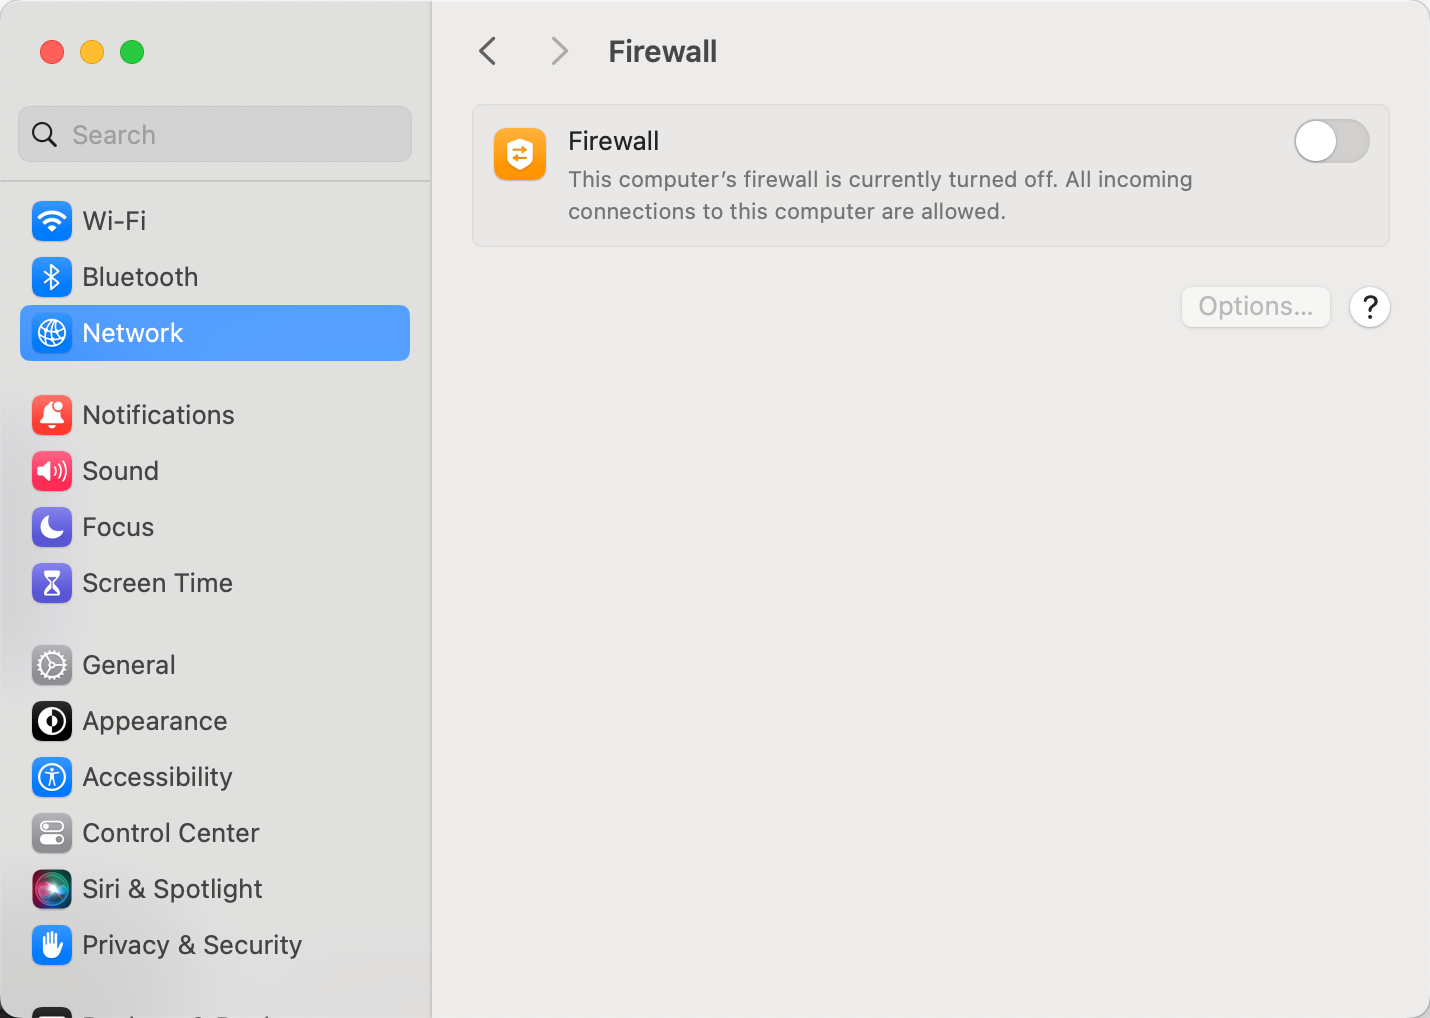Open Siri & Spotlight settings
Image resolution: width=1430 pixels, height=1018 pixels.
(172, 889)
